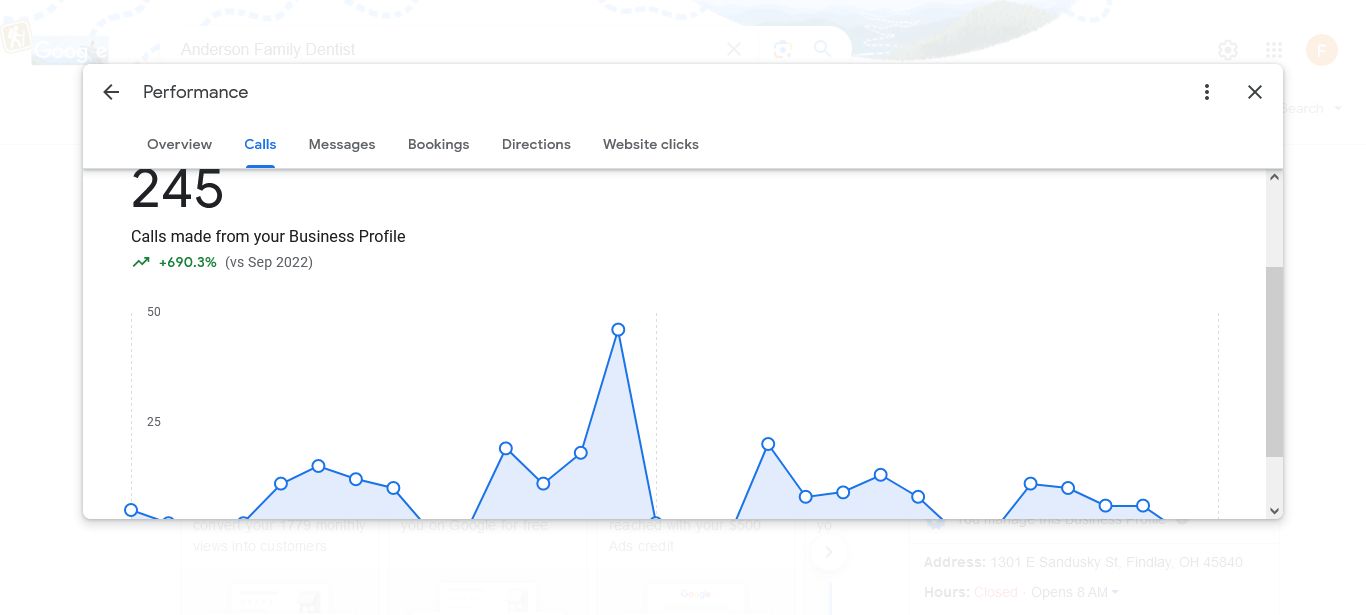Switch to the Overview tab

pos(179,144)
